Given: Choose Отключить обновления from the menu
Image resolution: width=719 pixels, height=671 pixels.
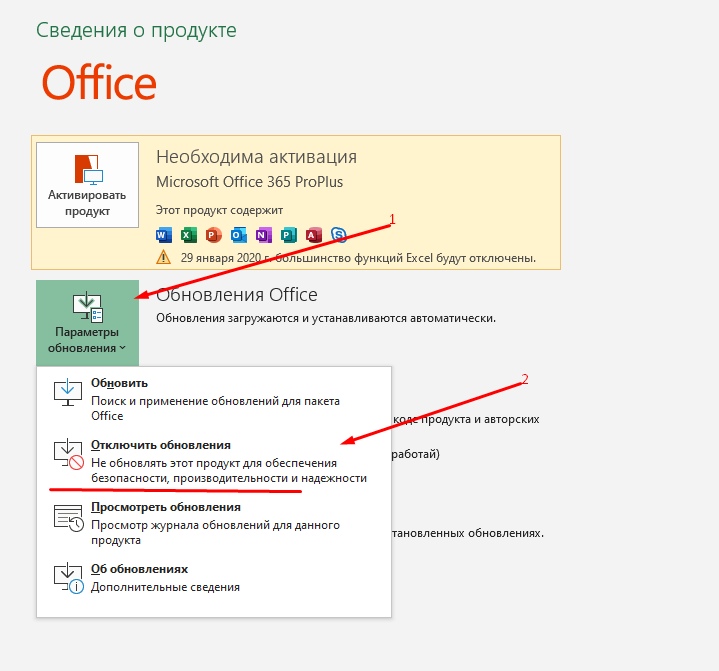Looking at the screenshot, I should point(214,461).
